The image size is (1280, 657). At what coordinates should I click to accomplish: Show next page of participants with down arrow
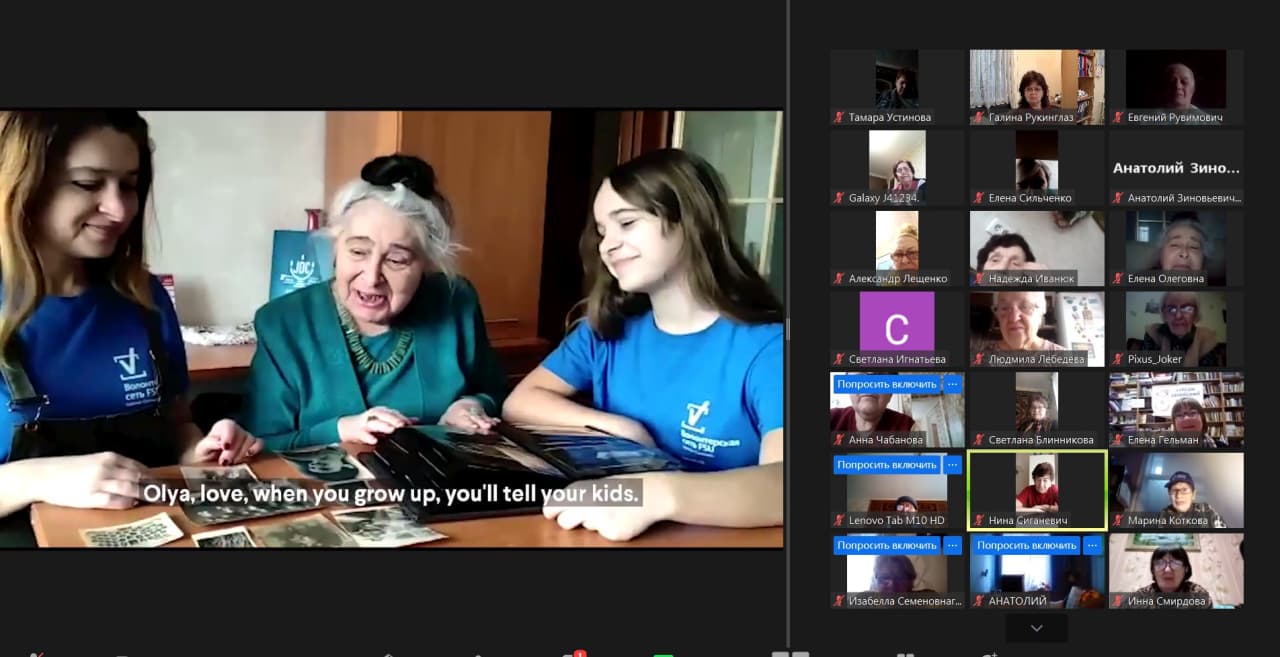point(1036,628)
